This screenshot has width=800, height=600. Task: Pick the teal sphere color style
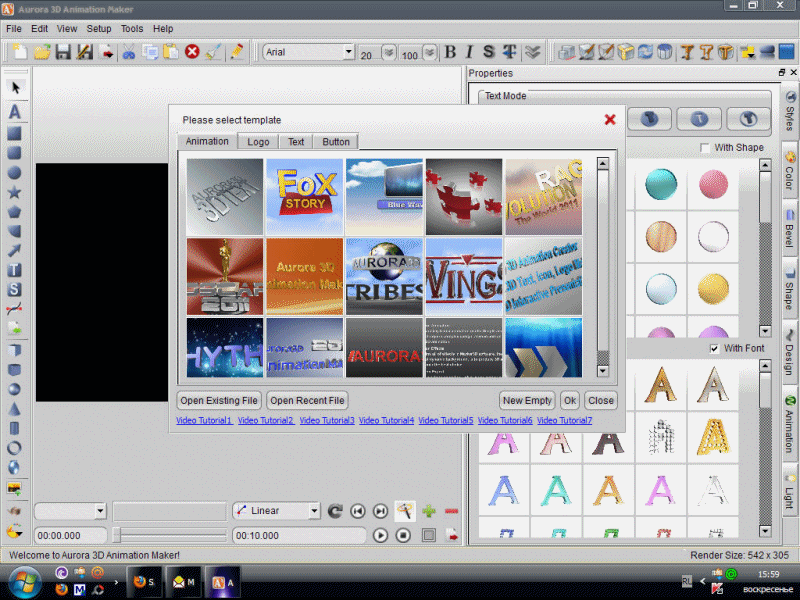(661, 184)
